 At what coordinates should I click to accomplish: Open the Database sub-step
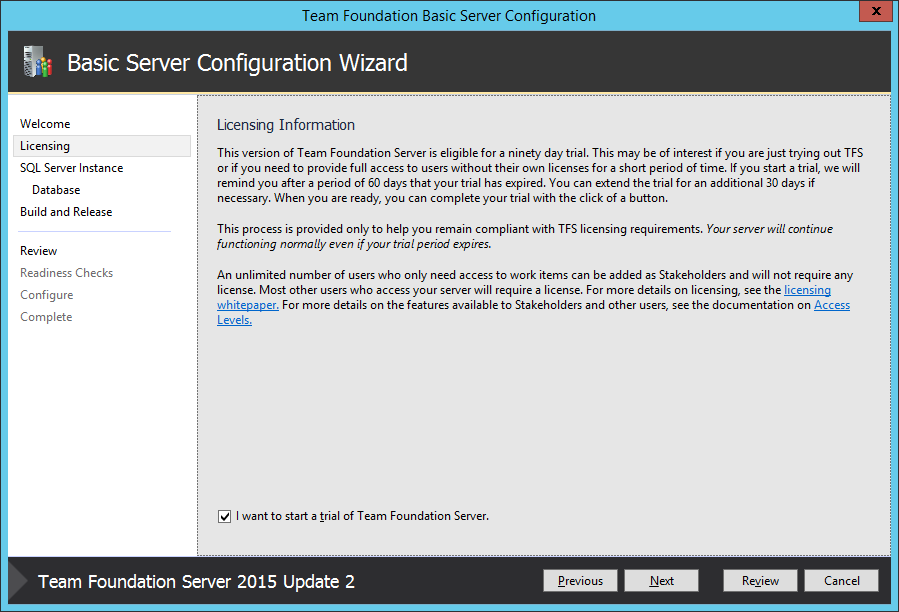coord(56,190)
